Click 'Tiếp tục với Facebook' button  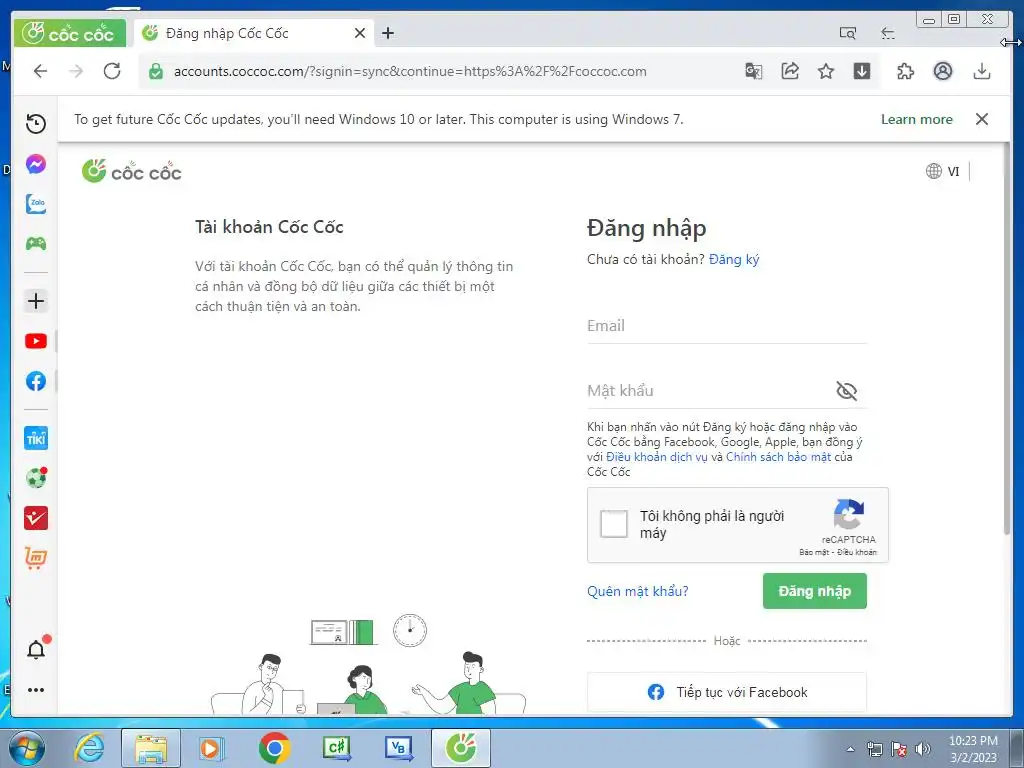727,692
